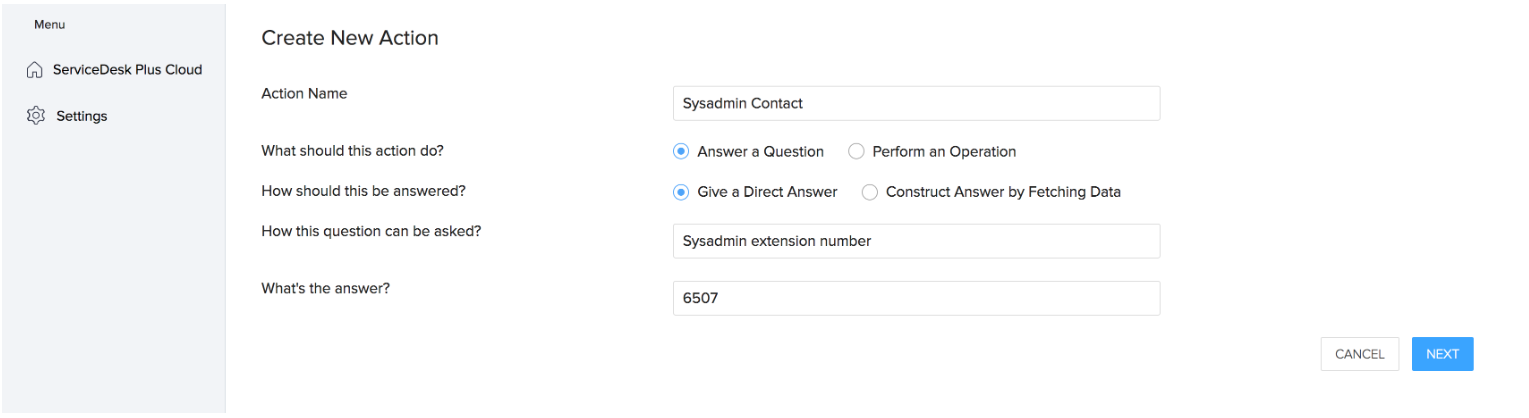Click the What should this action do label
The width and height of the screenshot is (1529, 418).
351,151
